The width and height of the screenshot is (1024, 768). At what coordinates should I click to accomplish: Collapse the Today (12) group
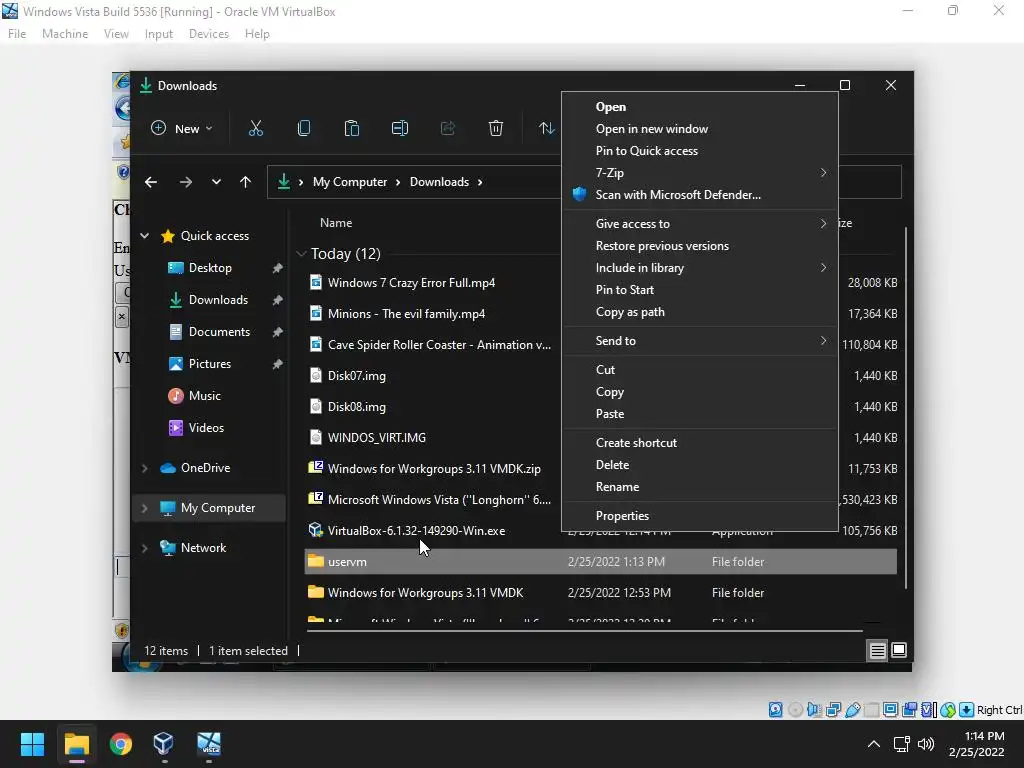pyautogui.click(x=301, y=254)
